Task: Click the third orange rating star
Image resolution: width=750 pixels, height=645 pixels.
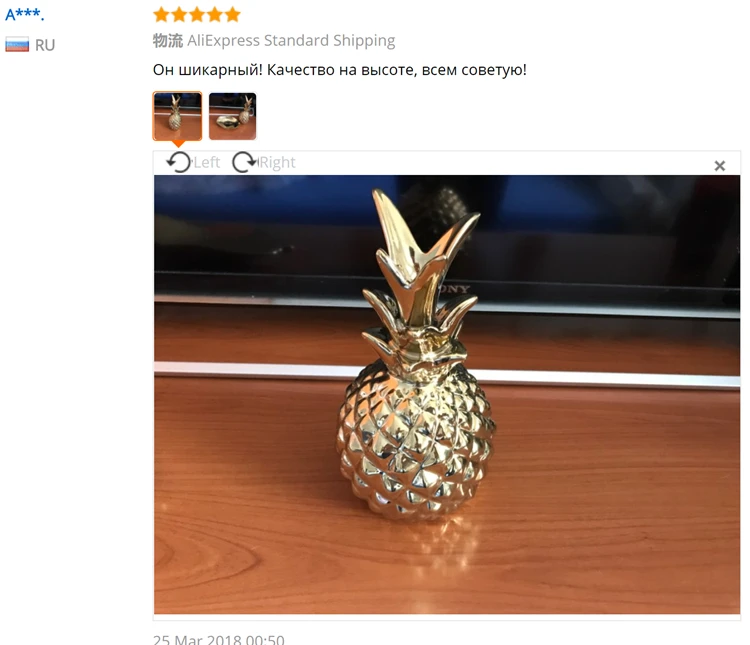Action: click(x=197, y=14)
